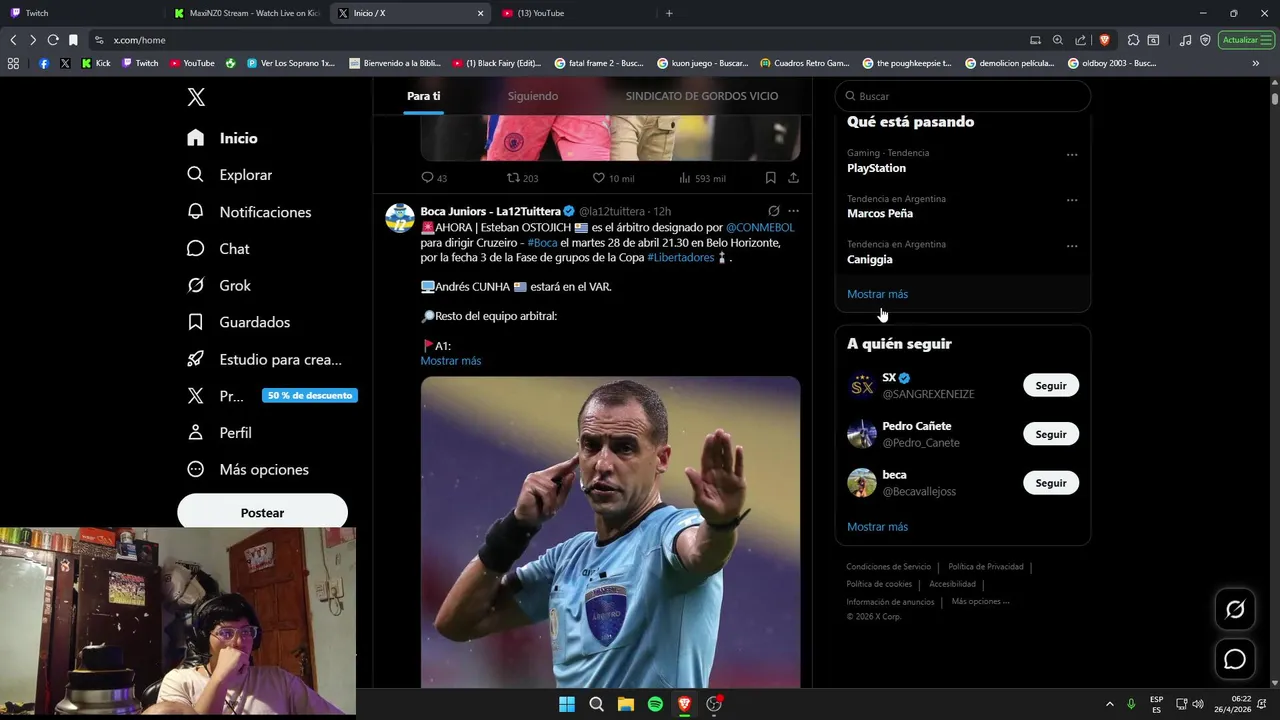Follow Pedro Cañete

(x=1051, y=434)
